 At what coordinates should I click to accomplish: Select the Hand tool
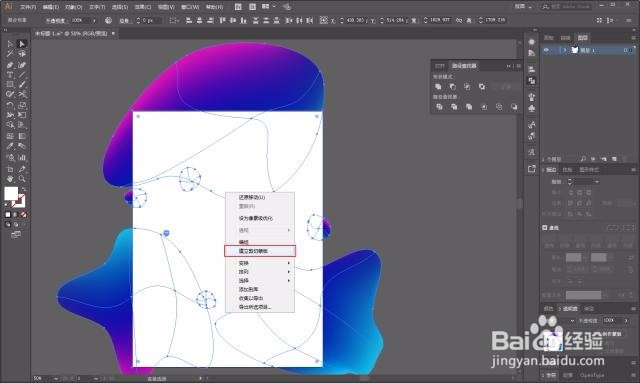[10, 179]
